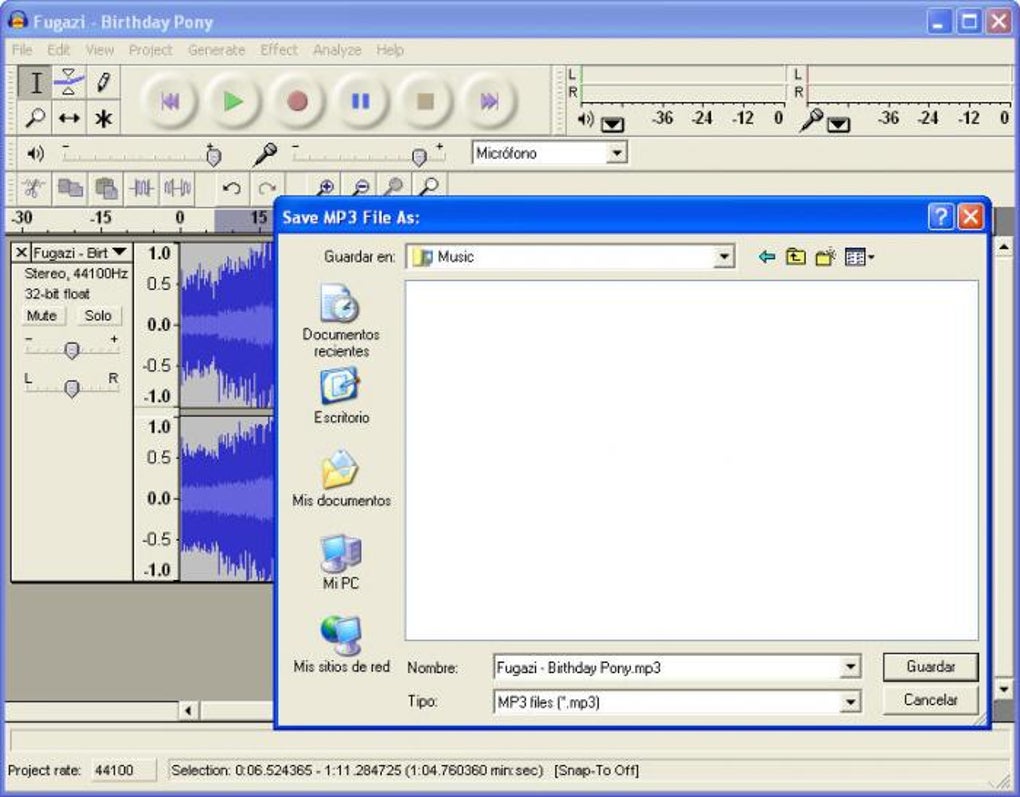Click the track pan L/R slider thumb

pos(72,388)
